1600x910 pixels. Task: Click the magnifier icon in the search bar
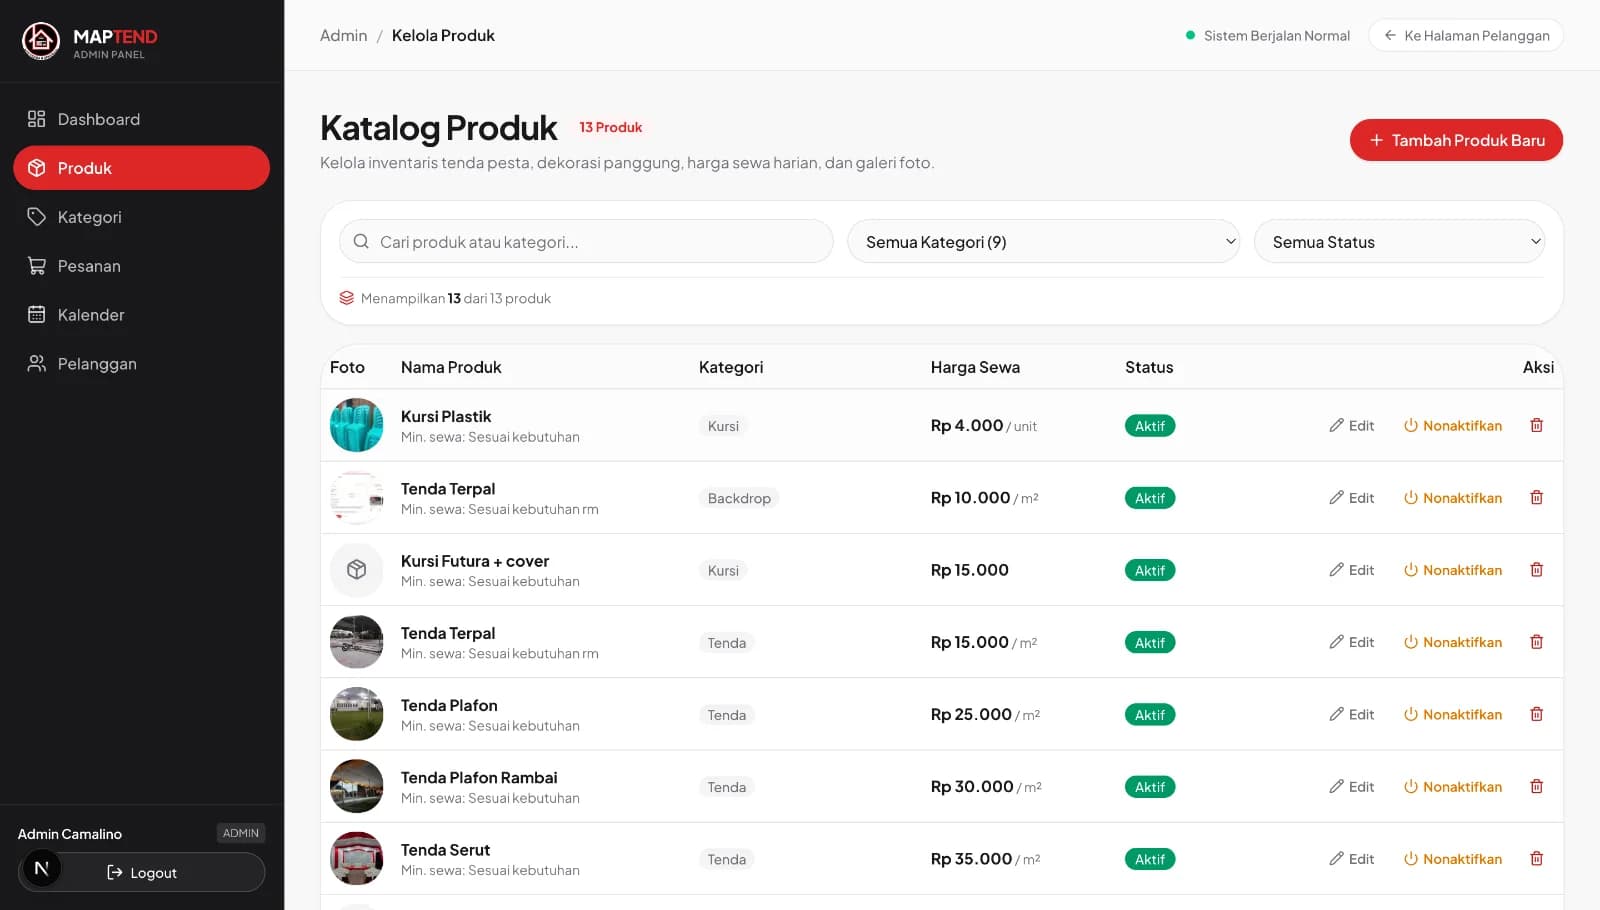click(361, 241)
